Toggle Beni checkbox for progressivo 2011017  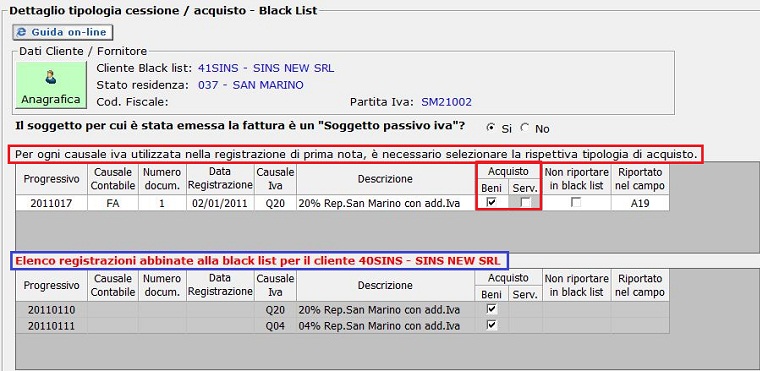(x=491, y=203)
